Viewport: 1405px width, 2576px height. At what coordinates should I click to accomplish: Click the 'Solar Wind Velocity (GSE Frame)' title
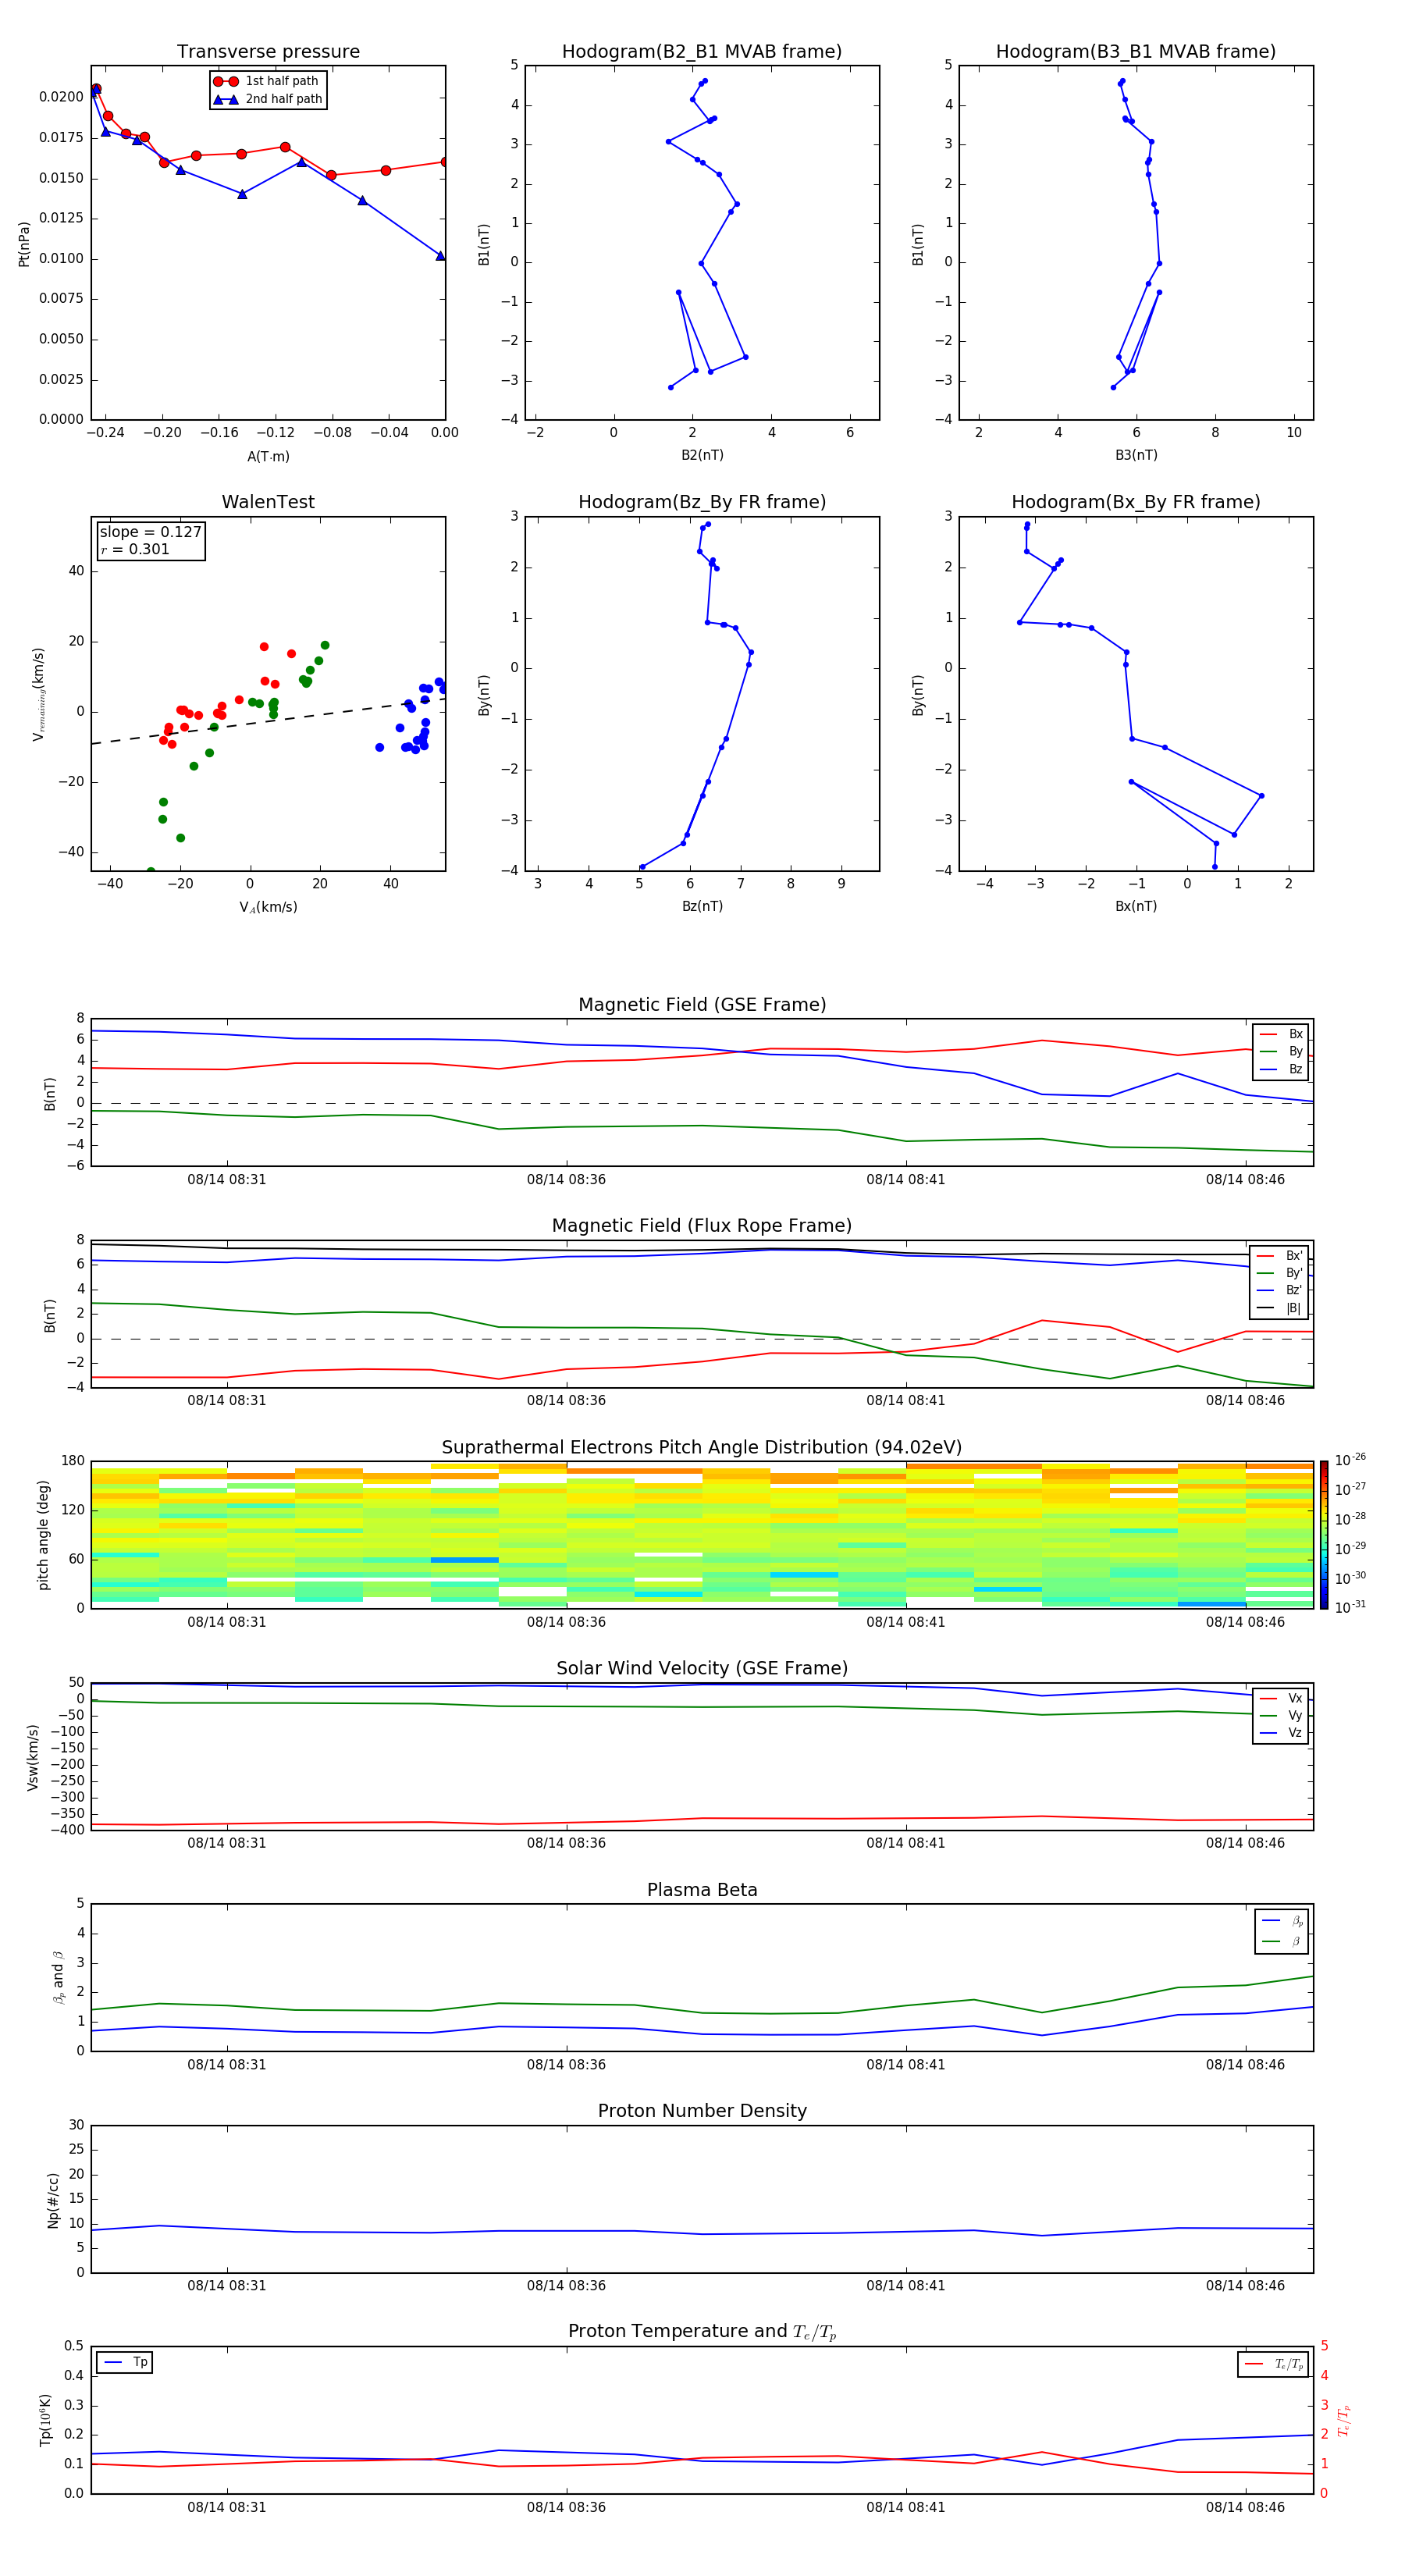[x=702, y=1668]
